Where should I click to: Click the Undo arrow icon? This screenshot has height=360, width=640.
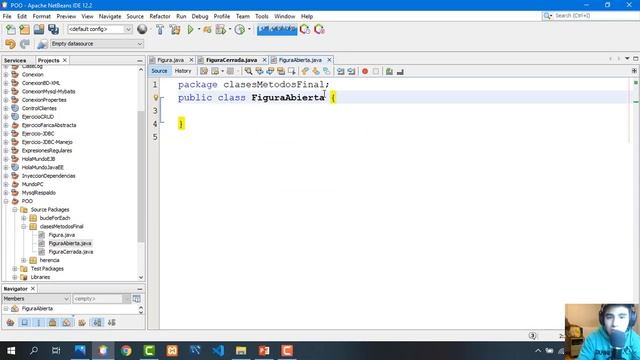coord(10,44)
